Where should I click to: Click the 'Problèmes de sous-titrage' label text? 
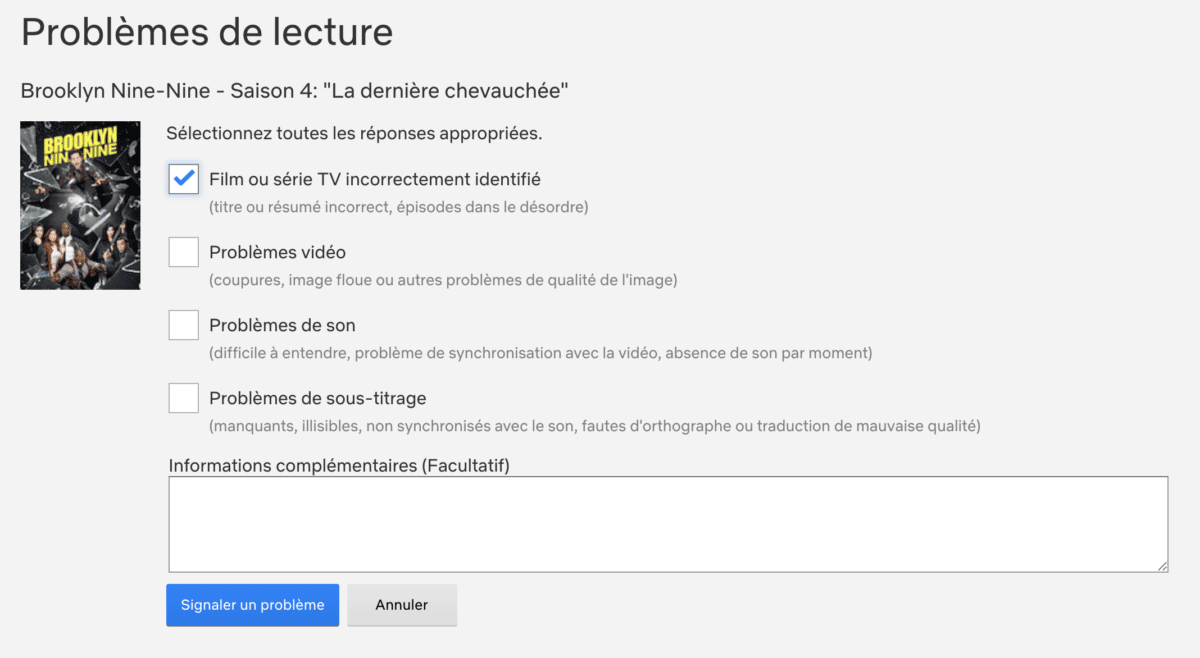point(318,398)
